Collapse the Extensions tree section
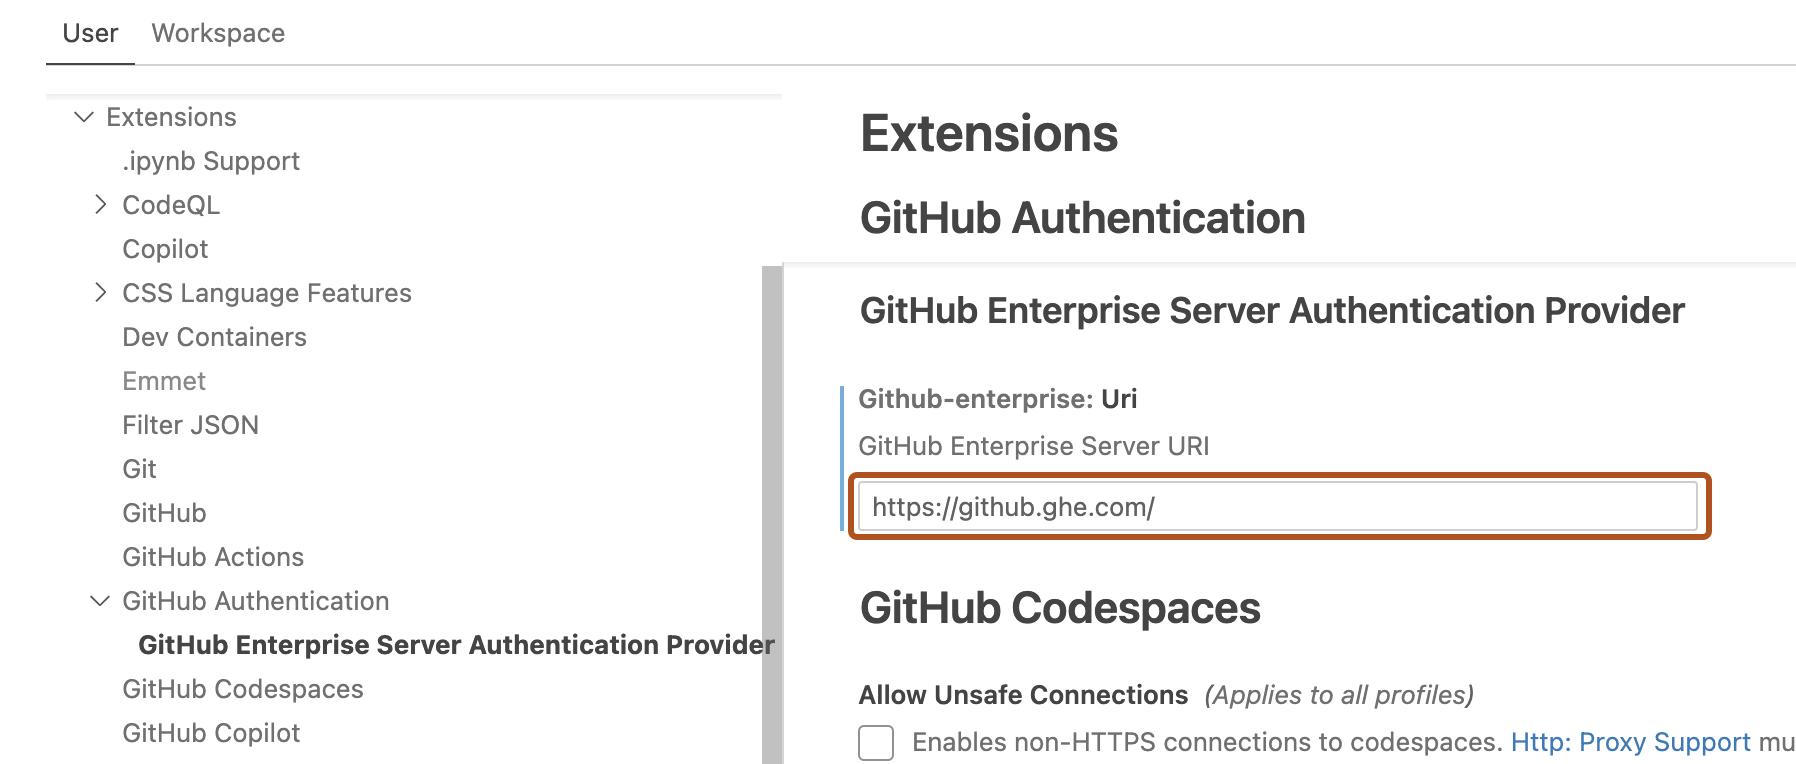Screen dimensions: 1796x764 (x=84, y=117)
